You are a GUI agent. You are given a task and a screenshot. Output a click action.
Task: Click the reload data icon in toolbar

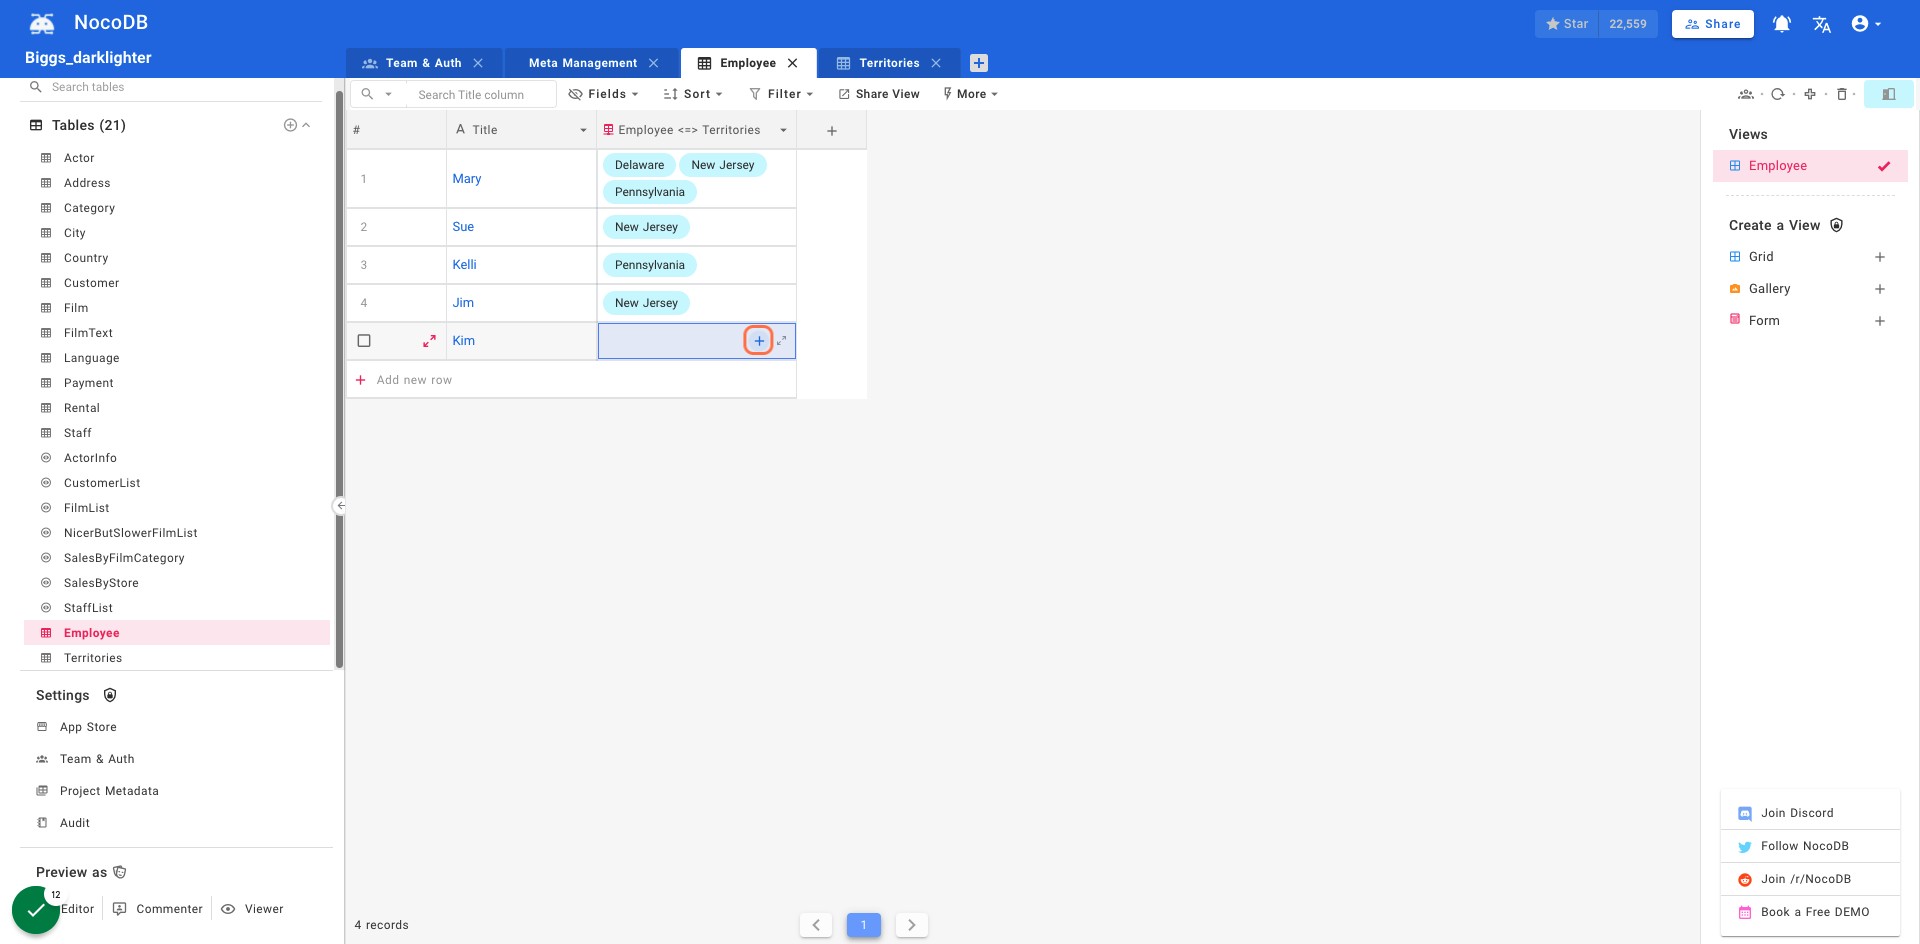(1777, 94)
